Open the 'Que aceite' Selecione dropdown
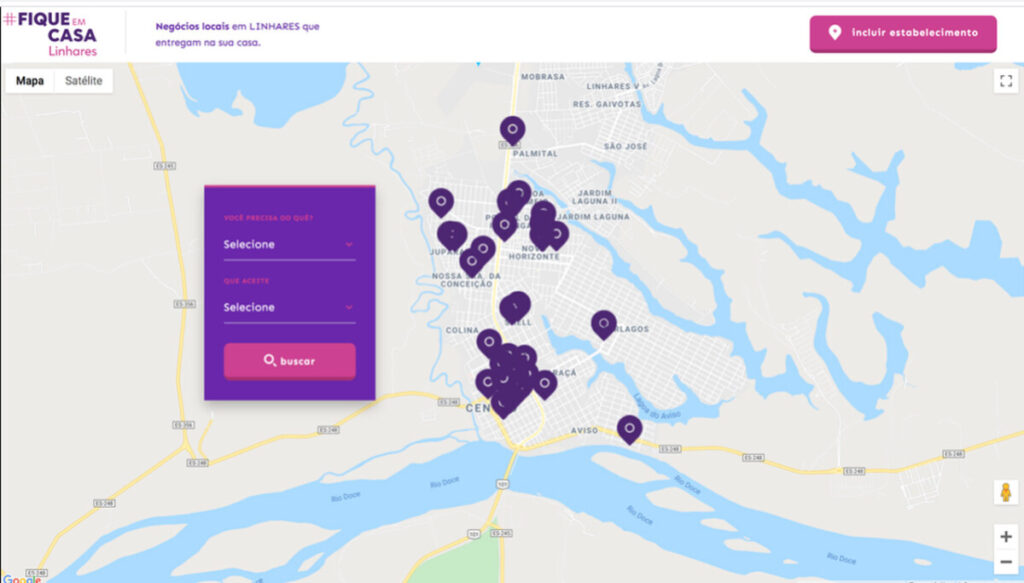This screenshot has height=583, width=1024. (x=289, y=307)
